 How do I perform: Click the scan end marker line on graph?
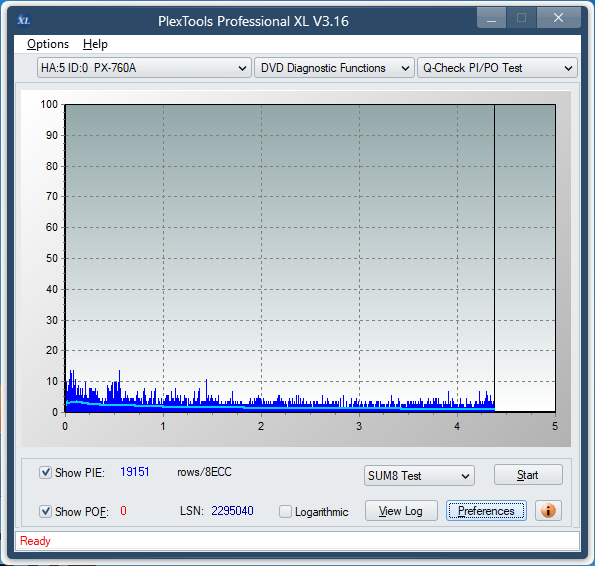coord(494,258)
